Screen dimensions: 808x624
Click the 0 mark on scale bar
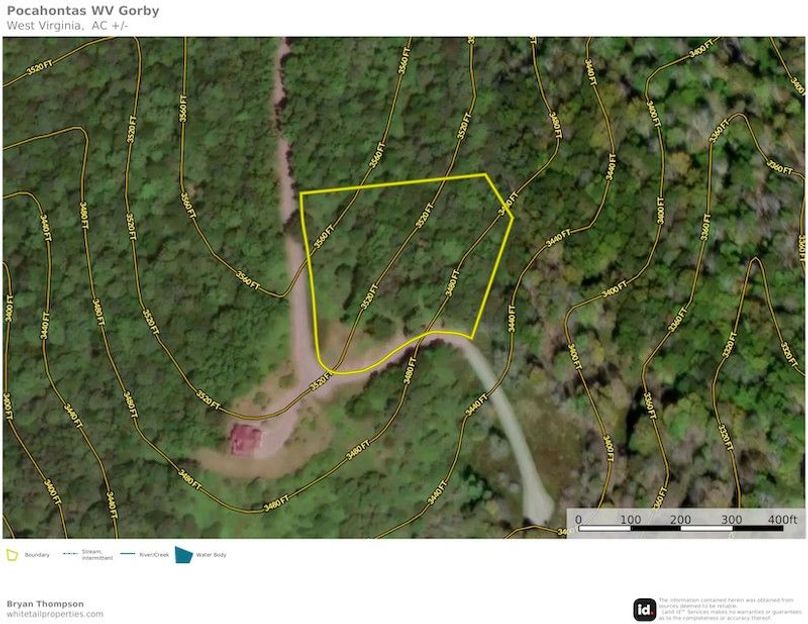pyautogui.click(x=581, y=519)
